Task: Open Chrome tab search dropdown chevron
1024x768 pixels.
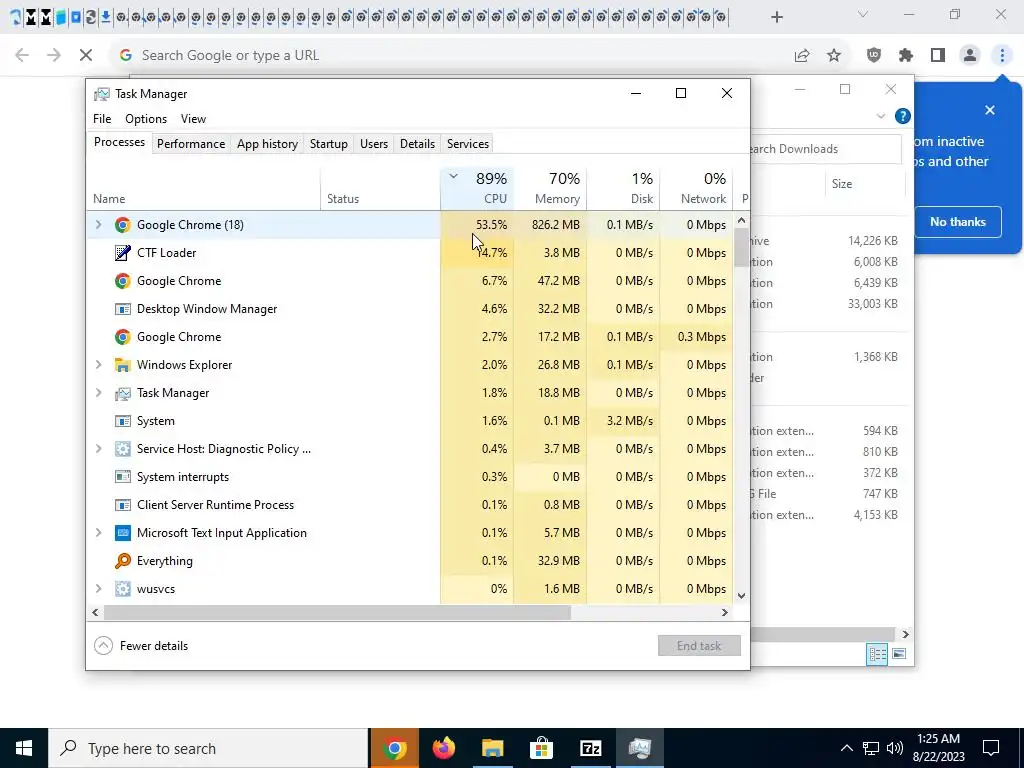Action: [x=863, y=14]
